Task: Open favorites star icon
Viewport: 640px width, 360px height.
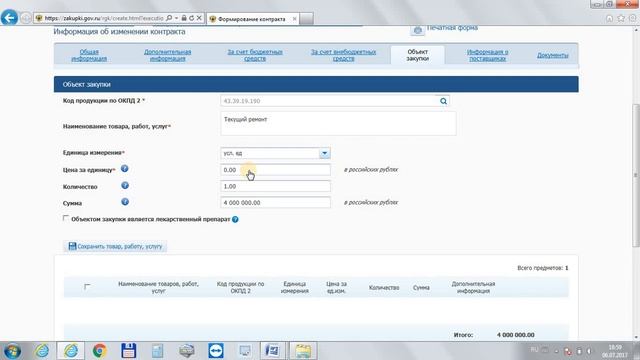Action: 621,18
